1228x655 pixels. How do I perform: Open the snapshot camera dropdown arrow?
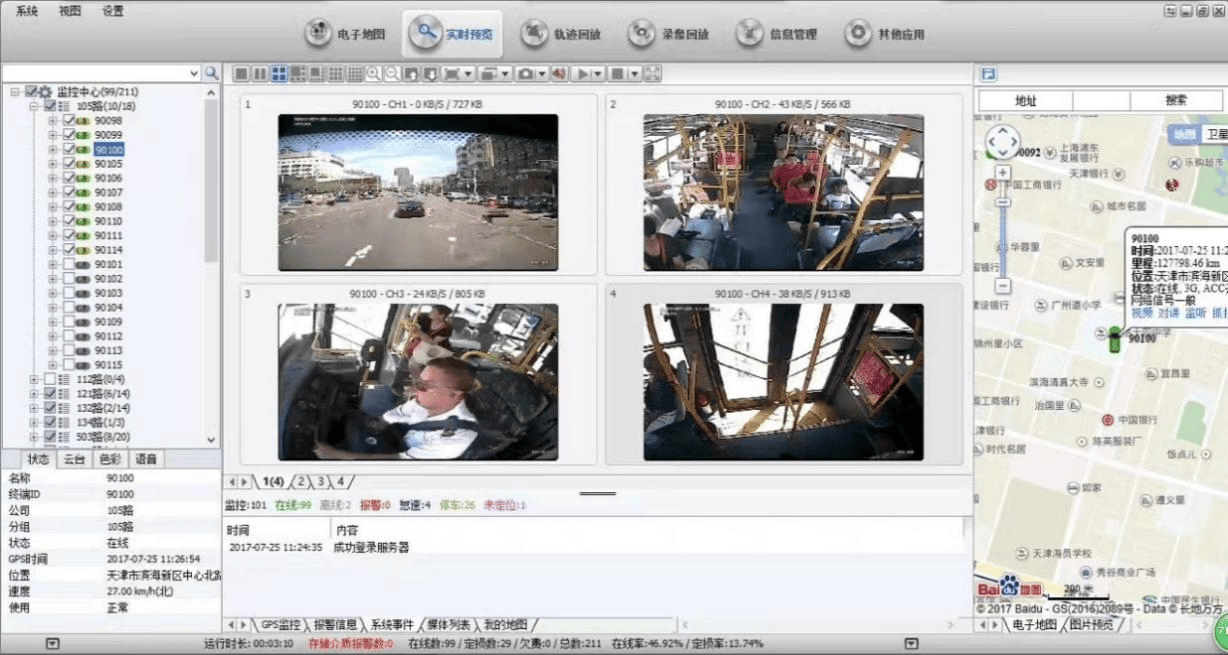coord(542,74)
